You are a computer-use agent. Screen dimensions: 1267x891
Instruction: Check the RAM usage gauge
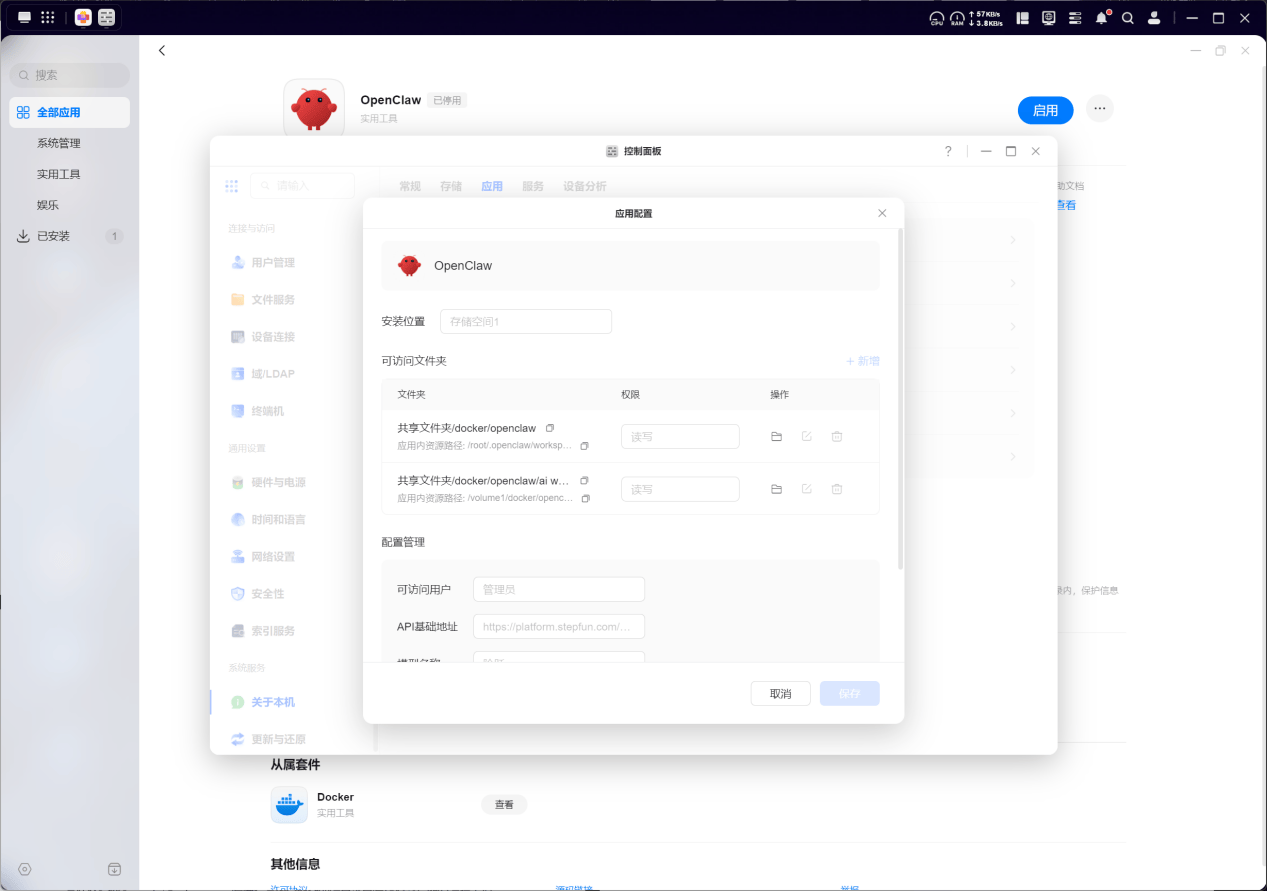(957, 18)
